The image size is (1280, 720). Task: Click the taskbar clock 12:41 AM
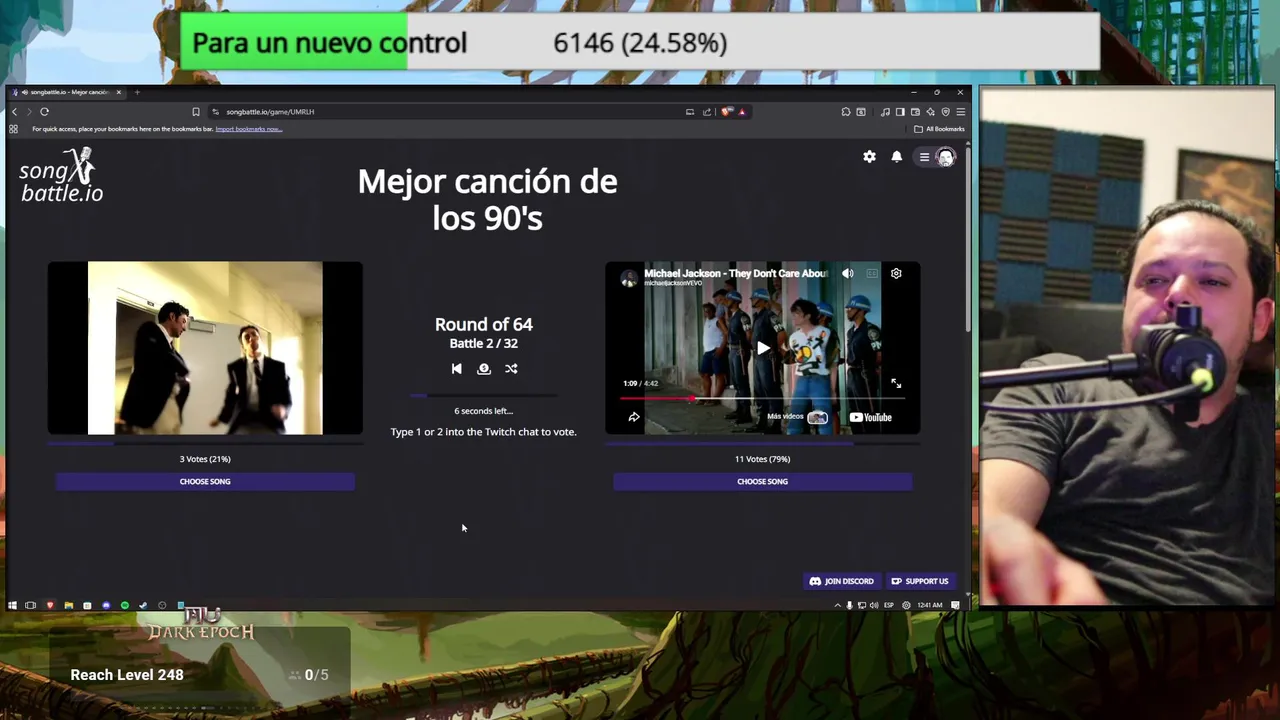929,605
